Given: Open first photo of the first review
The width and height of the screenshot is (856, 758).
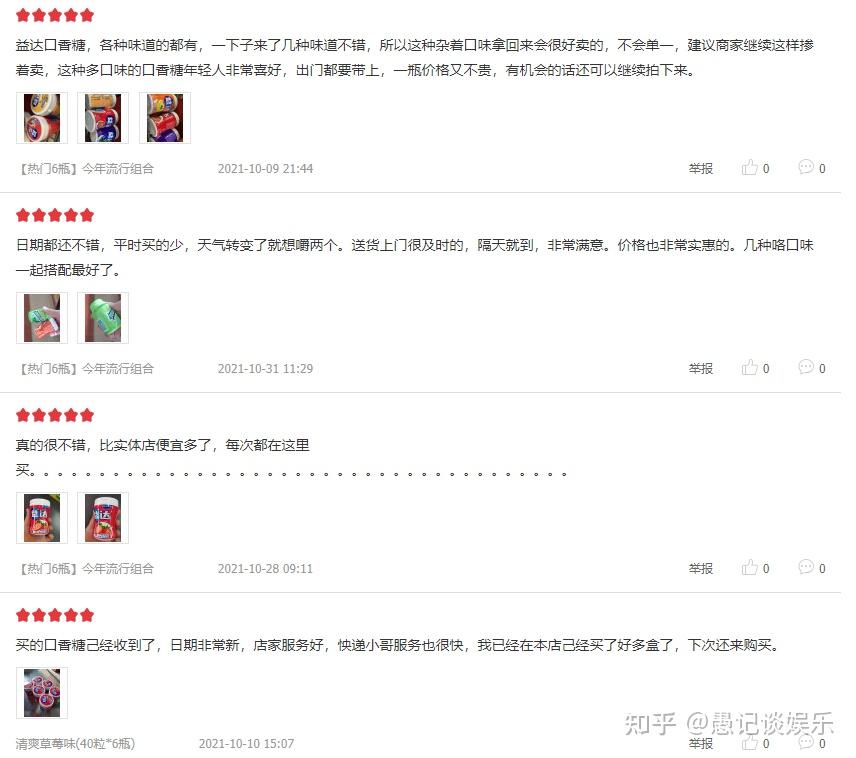Looking at the screenshot, I should click(x=42, y=118).
